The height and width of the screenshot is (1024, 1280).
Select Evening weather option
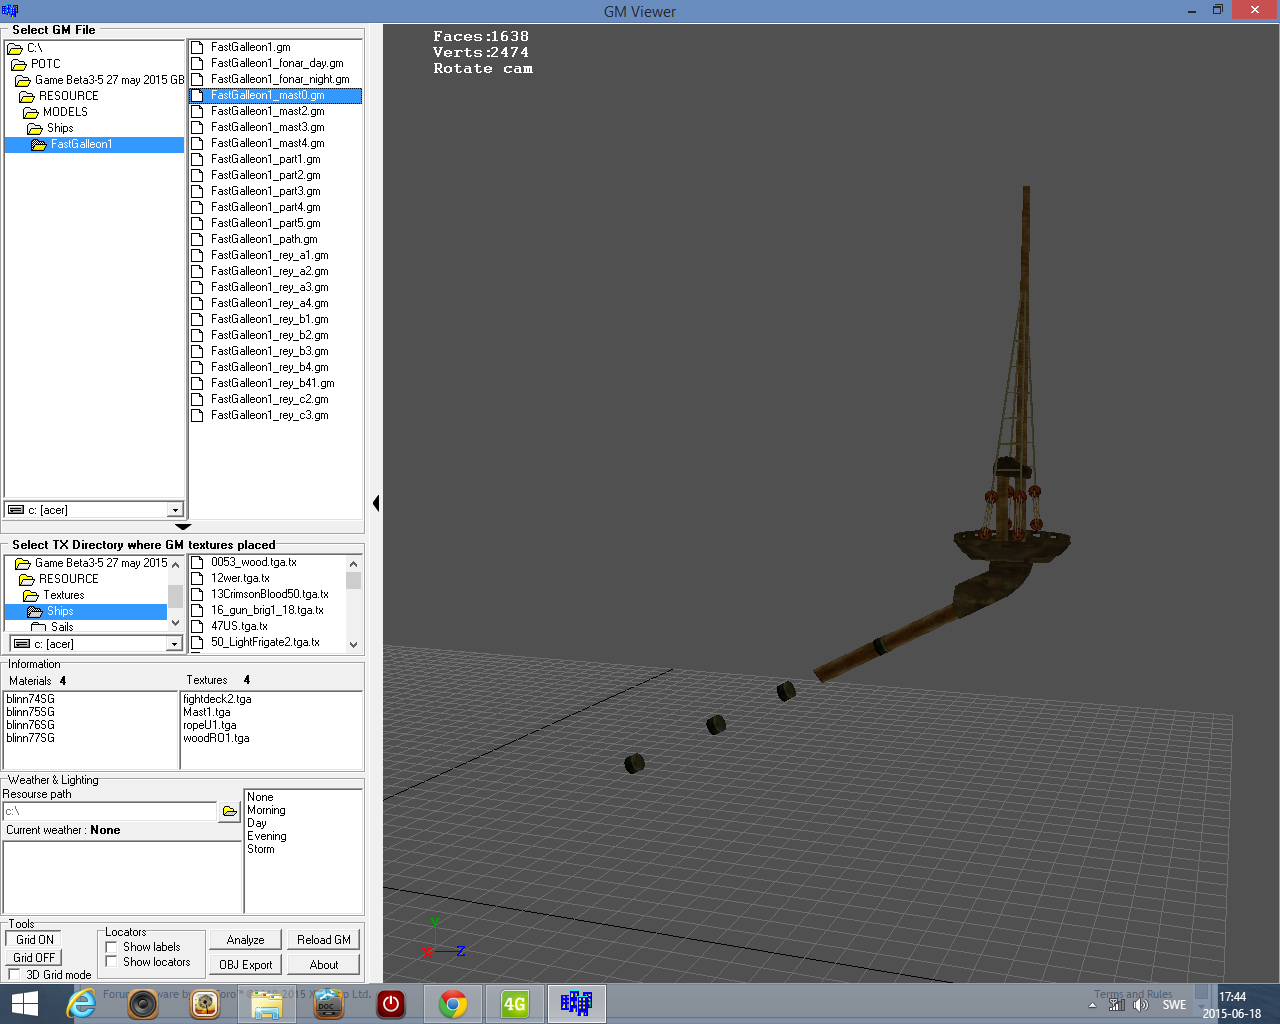point(267,836)
